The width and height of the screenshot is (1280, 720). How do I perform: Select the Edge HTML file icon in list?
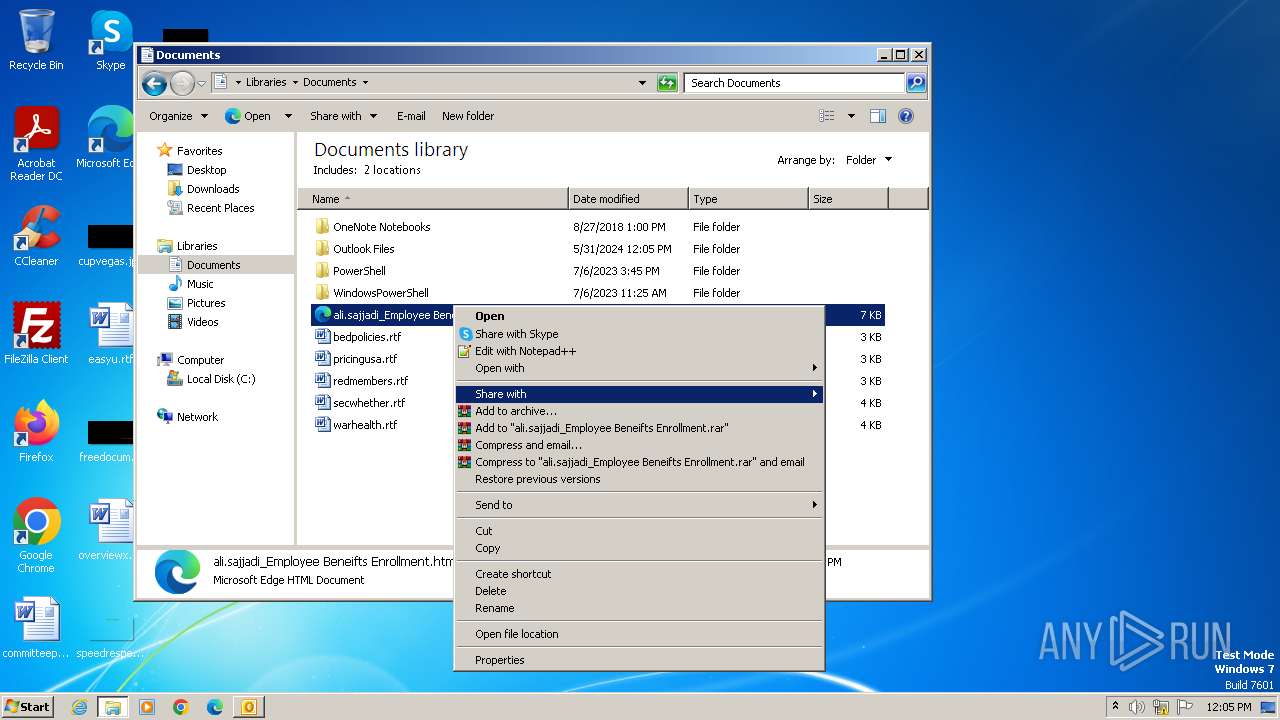click(322, 315)
